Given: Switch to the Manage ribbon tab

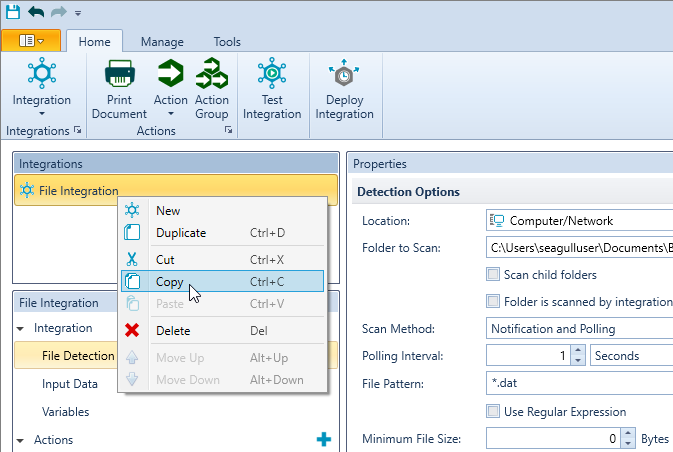Looking at the screenshot, I should point(162,42).
